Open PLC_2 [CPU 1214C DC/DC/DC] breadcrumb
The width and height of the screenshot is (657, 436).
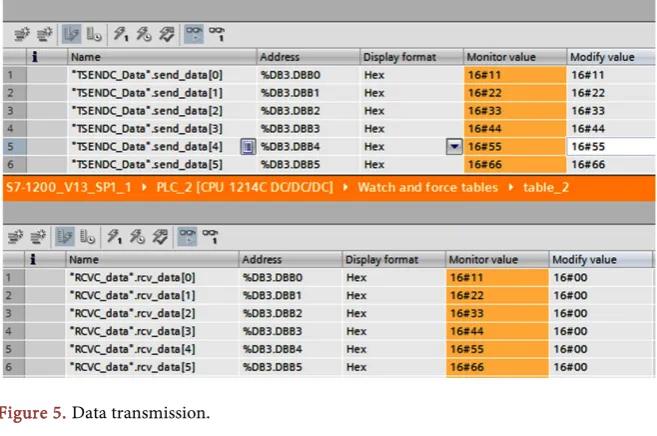click(245, 187)
